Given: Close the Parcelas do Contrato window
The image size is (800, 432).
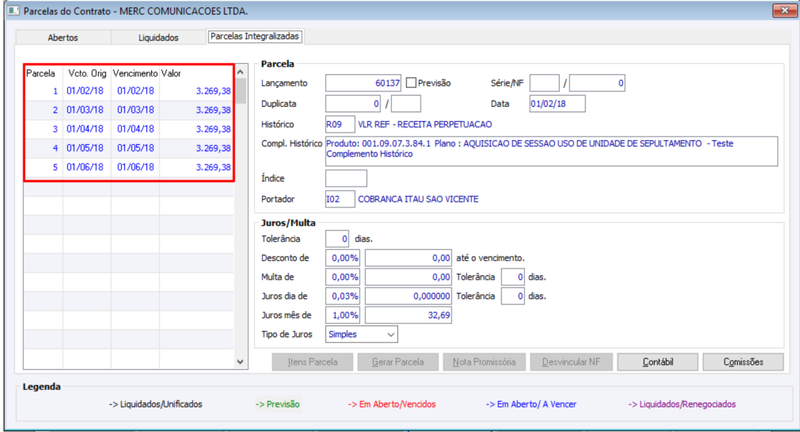Looking at the screenshot, I should tap(784, 10).
